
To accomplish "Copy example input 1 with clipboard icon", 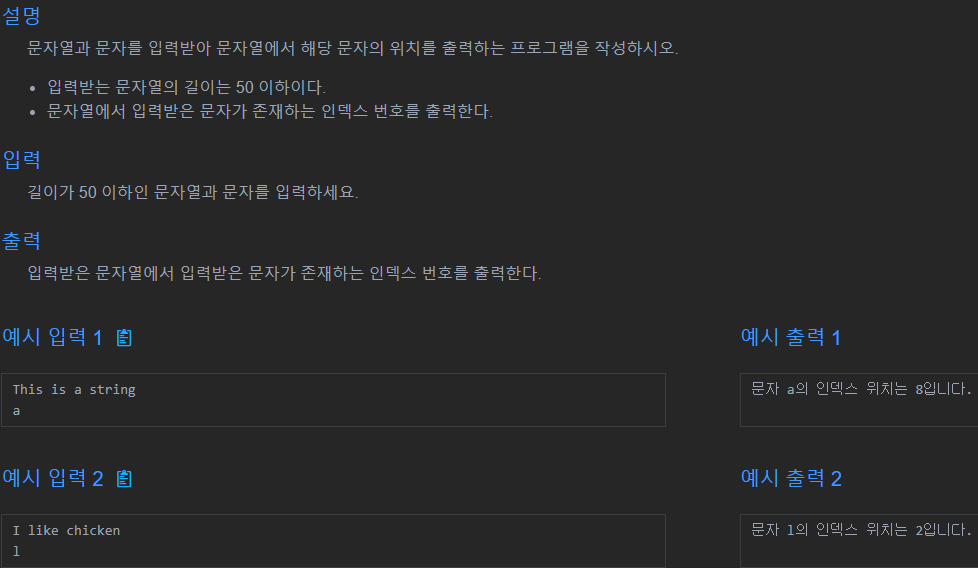I will [124, 337].
